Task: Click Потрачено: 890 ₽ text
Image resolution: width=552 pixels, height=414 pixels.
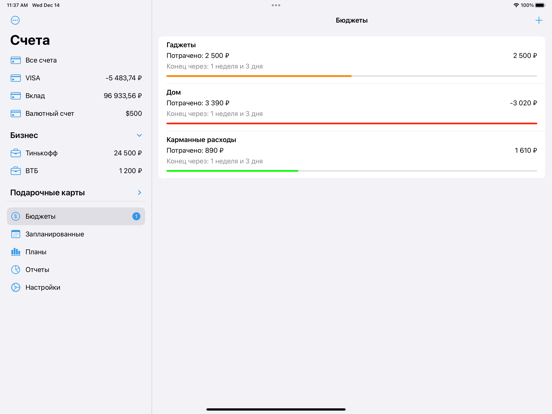Action: (x=195, y=151)
